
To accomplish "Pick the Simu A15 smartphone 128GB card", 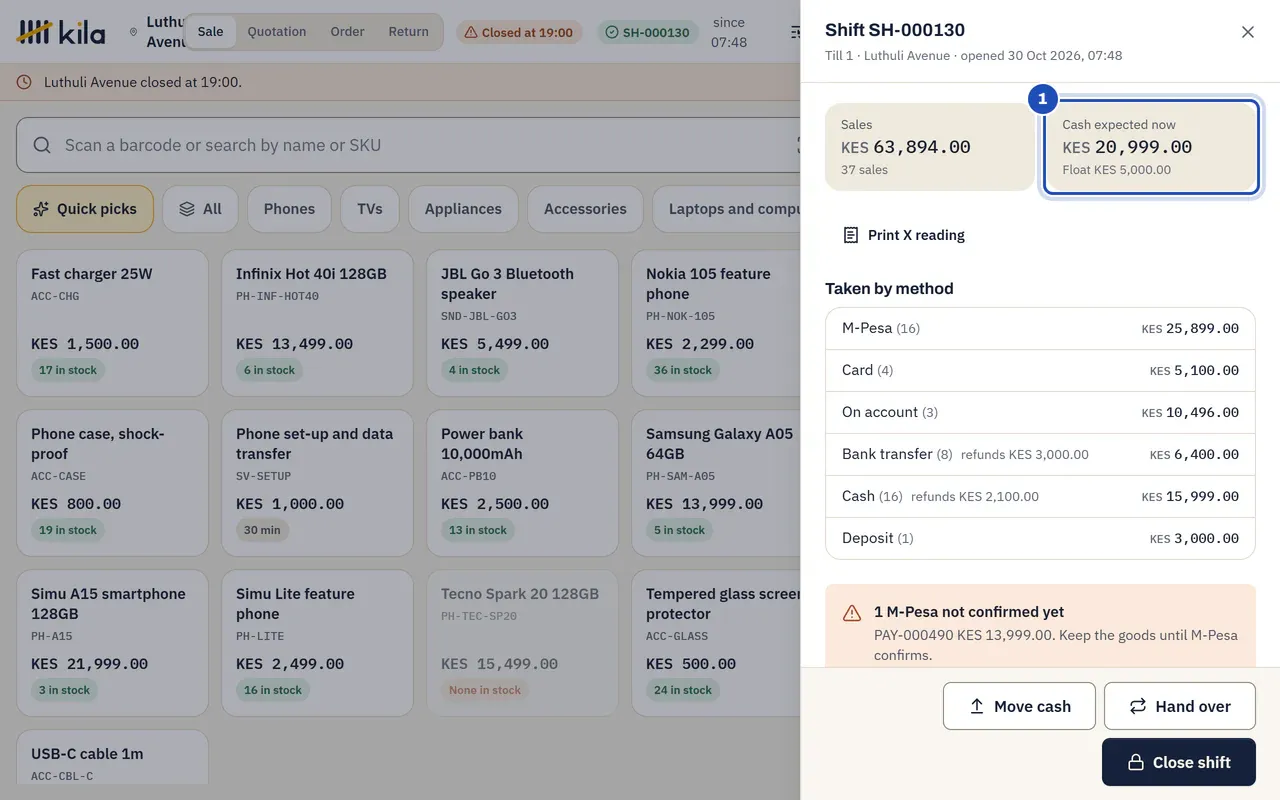I will point(113,643).
